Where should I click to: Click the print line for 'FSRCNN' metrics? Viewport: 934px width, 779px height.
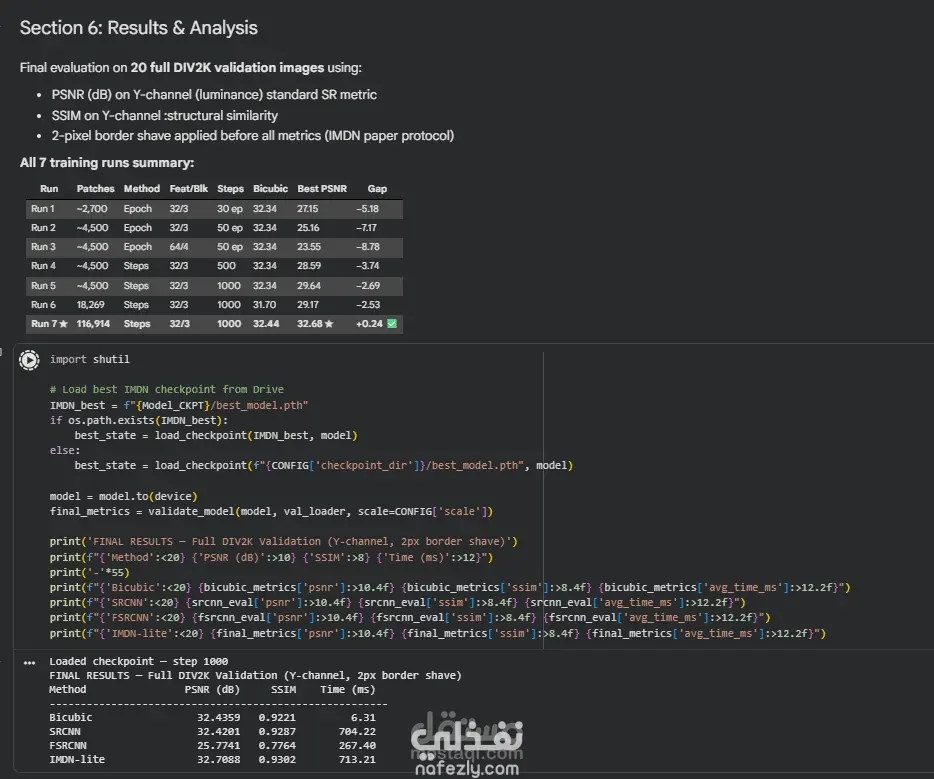click(x=410, y=618)
